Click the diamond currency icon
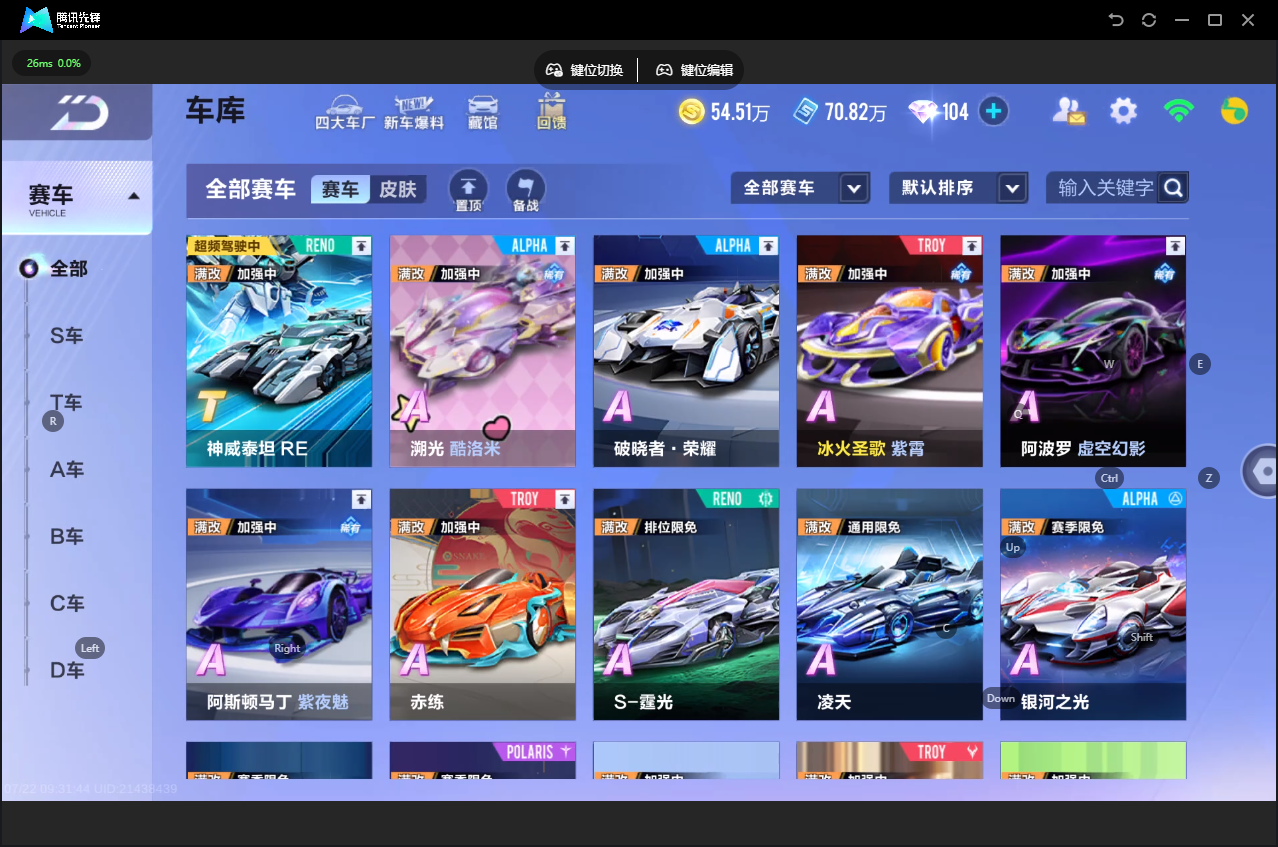Image resolution: width=1278 pixels, height=847 pixels. [922, 111]
